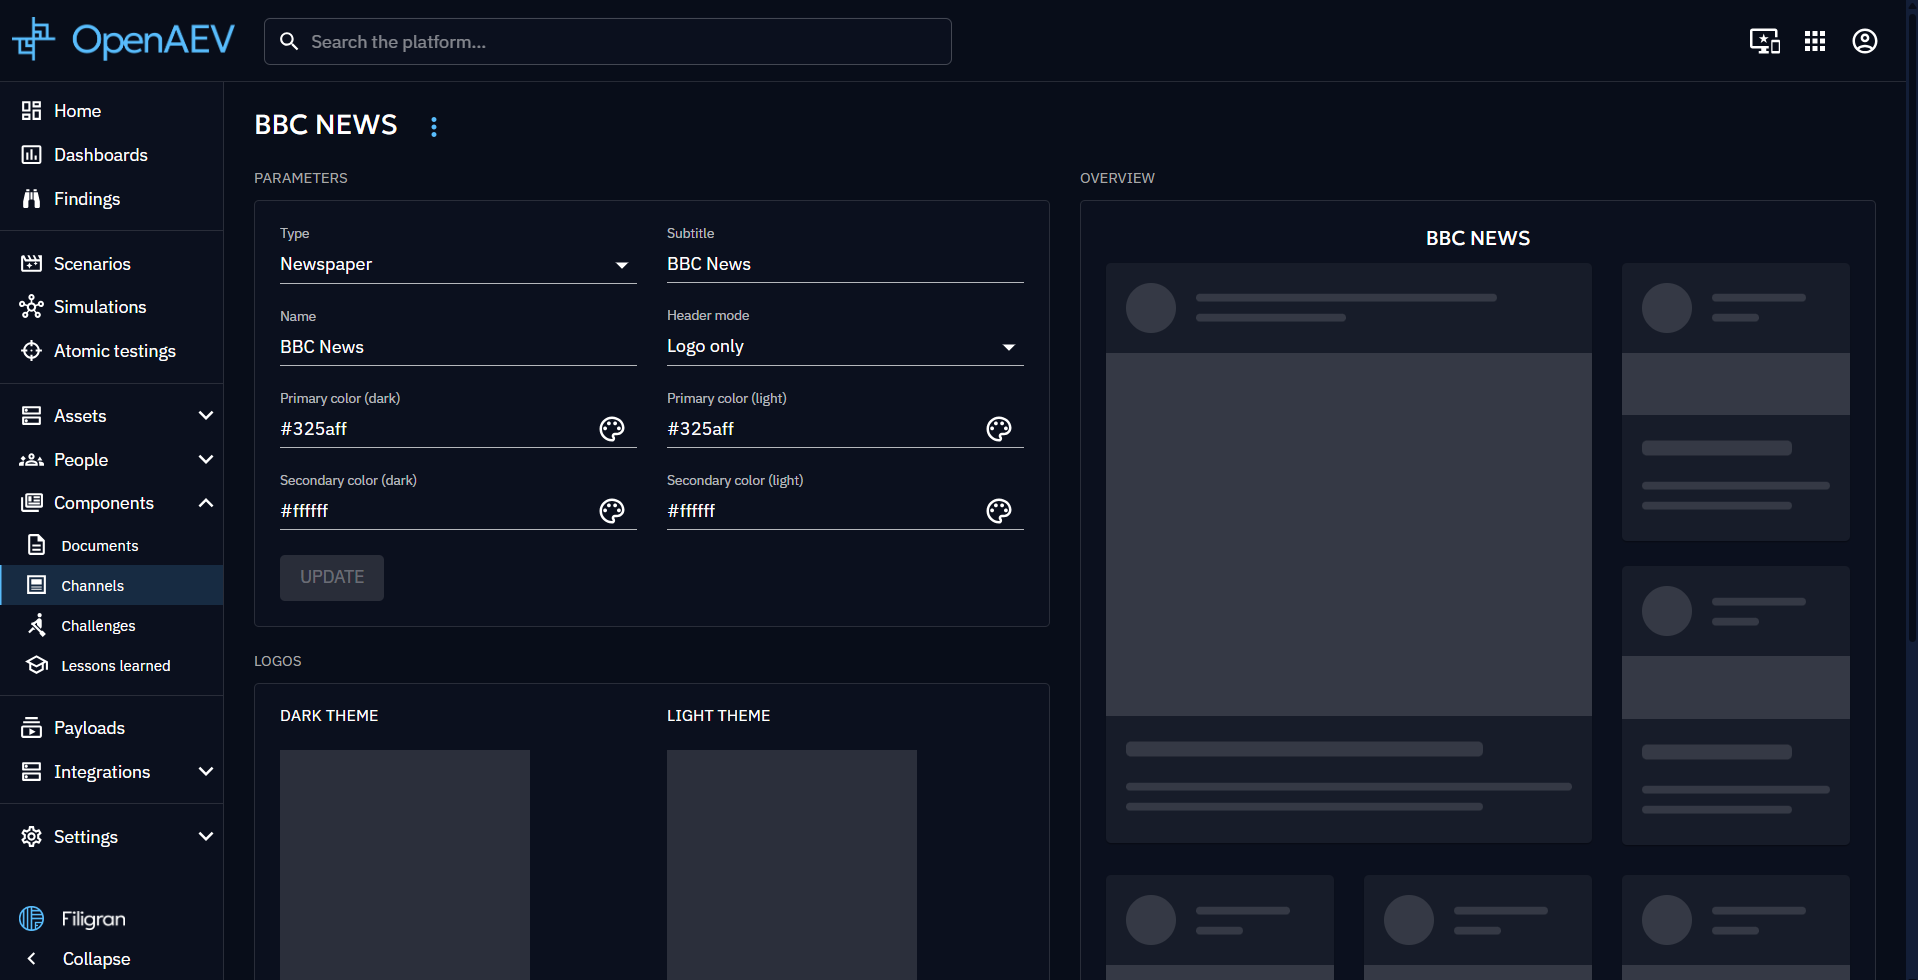Screen dimensions: 1918x980
Task: Select Challenges in the Components submenu
Action: (x=98, y=626)
